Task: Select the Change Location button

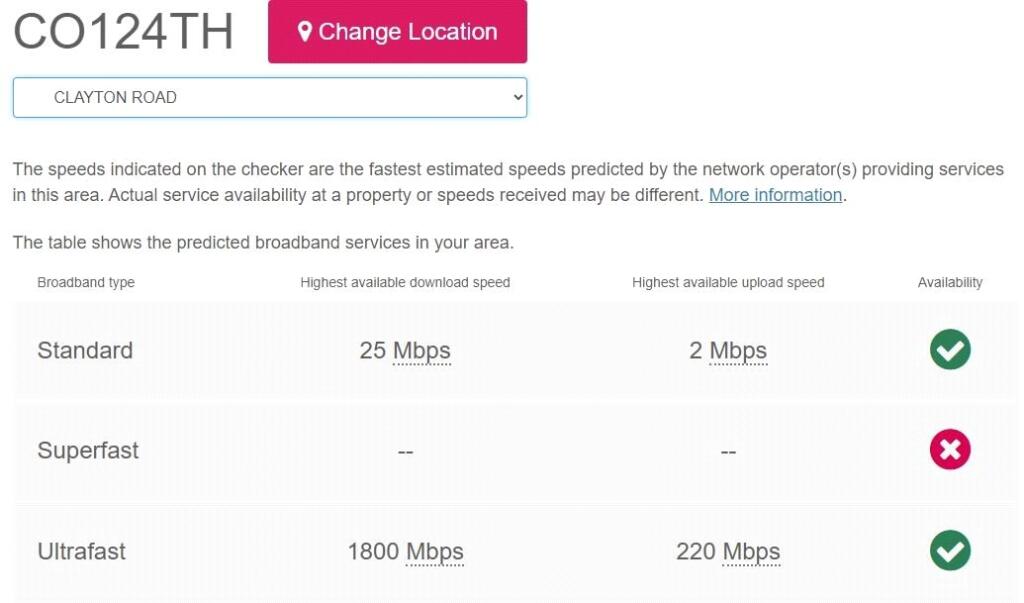Action: pos(397,31)
